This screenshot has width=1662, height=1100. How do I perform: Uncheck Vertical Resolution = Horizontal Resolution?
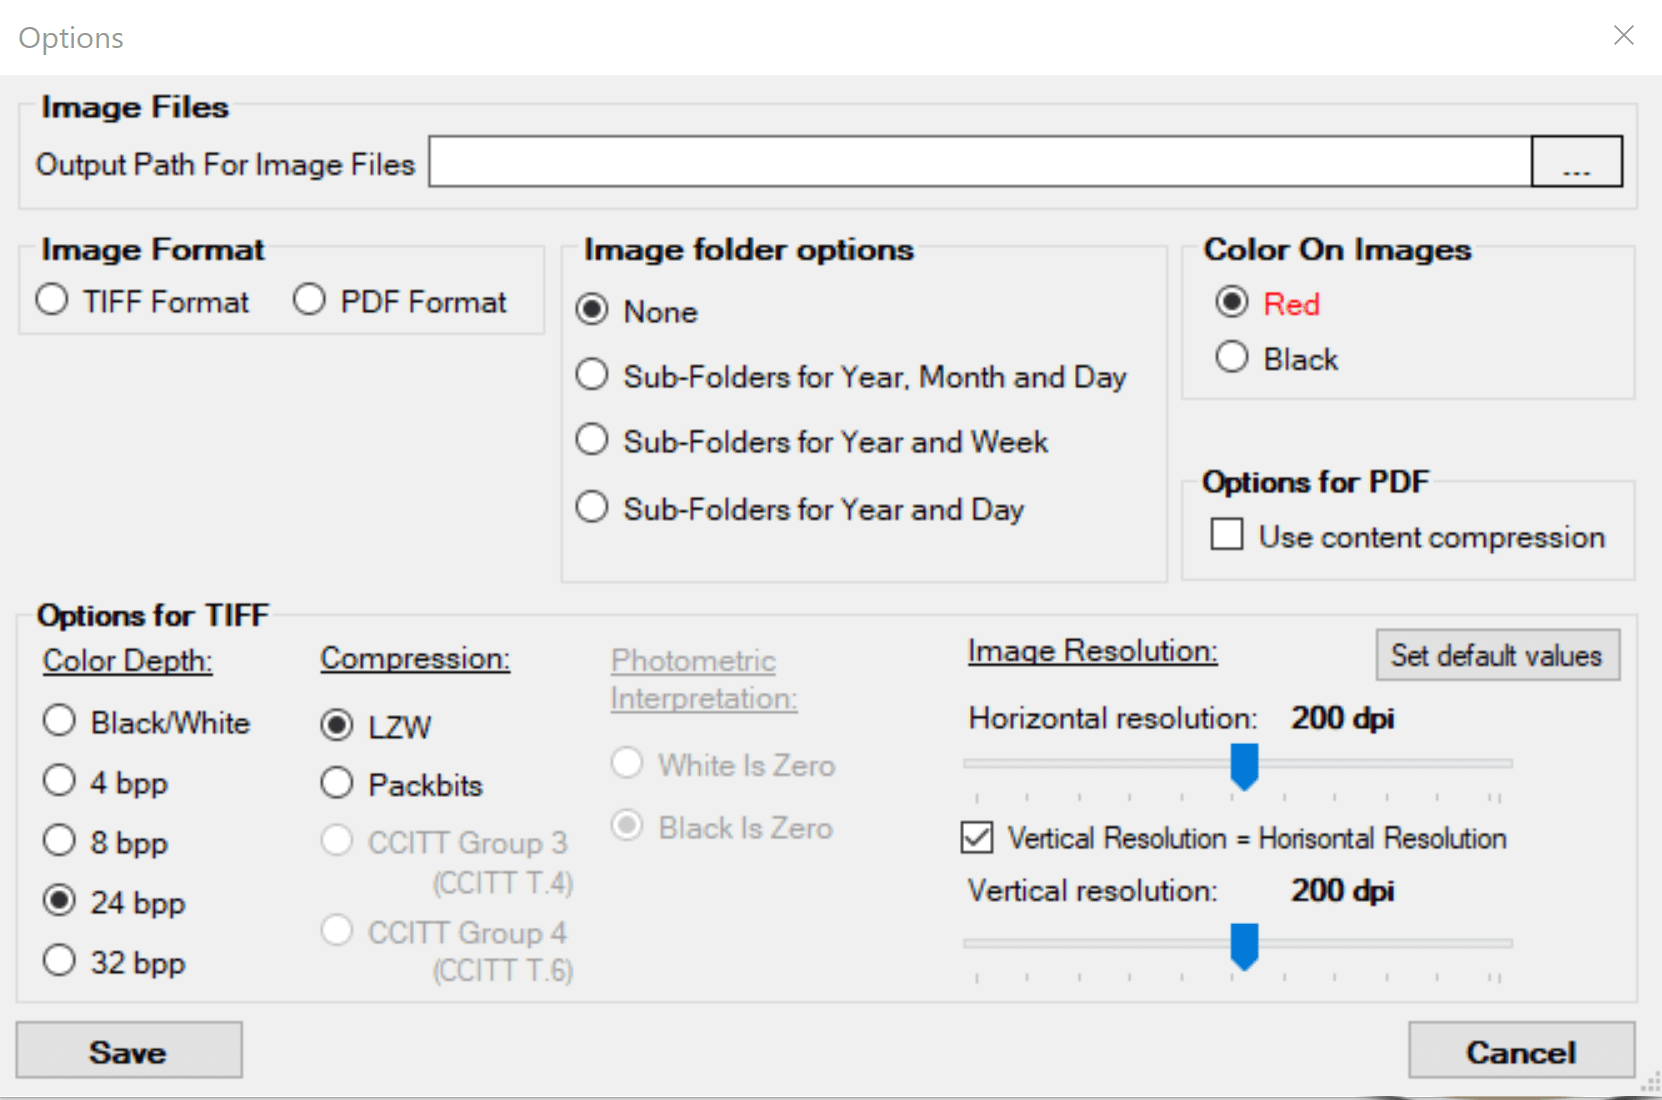977,837
